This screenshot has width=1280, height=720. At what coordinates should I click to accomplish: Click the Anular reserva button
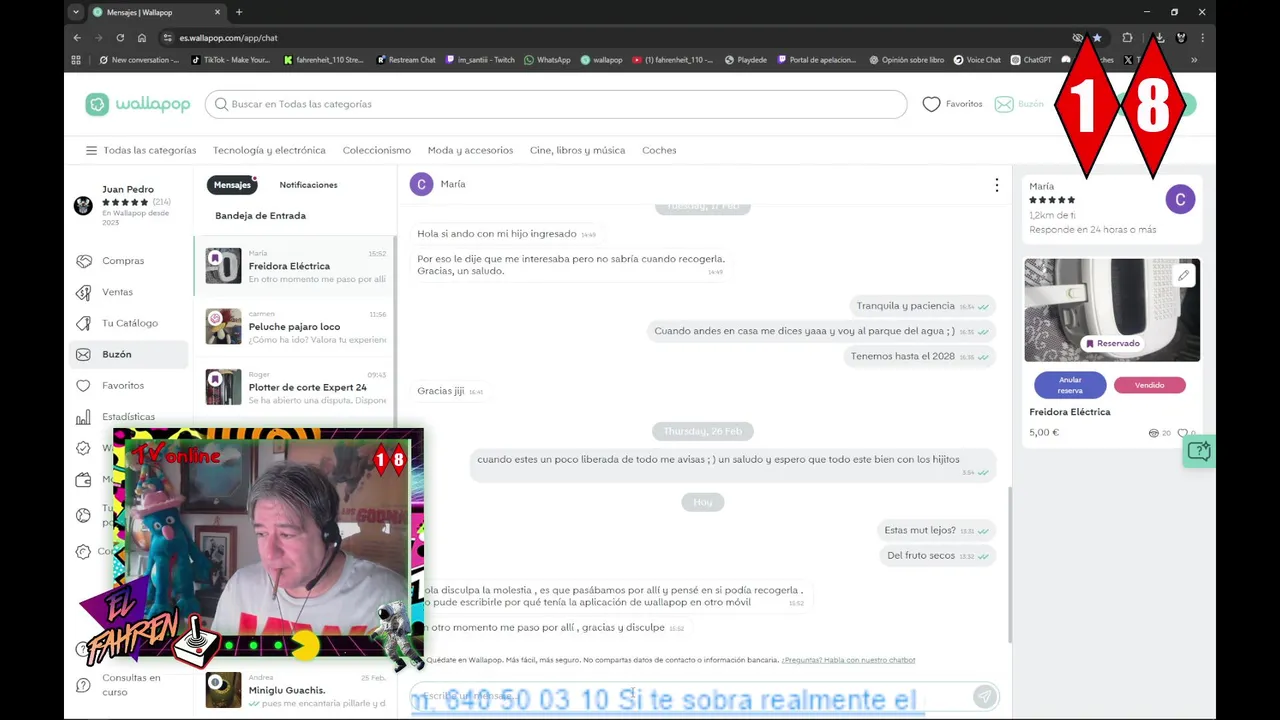[1070, 385]
